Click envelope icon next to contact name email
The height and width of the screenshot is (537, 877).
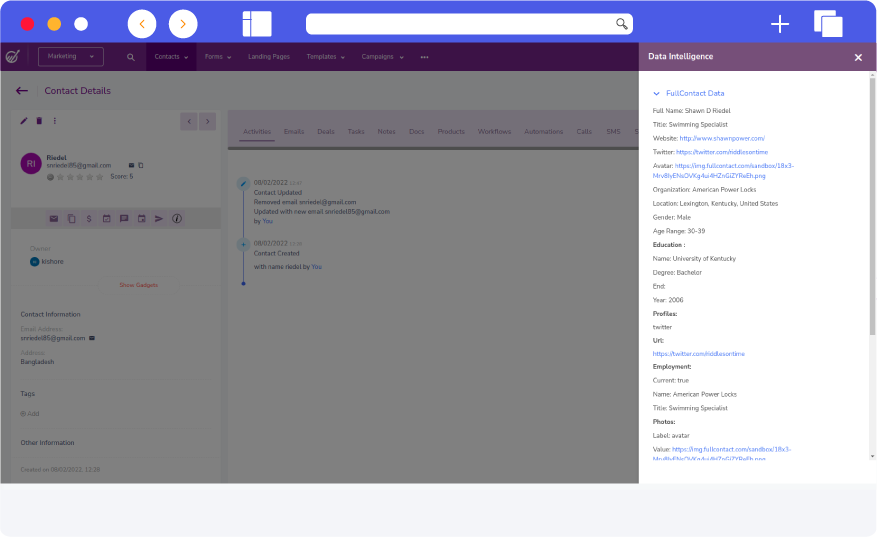pos(131,166)
